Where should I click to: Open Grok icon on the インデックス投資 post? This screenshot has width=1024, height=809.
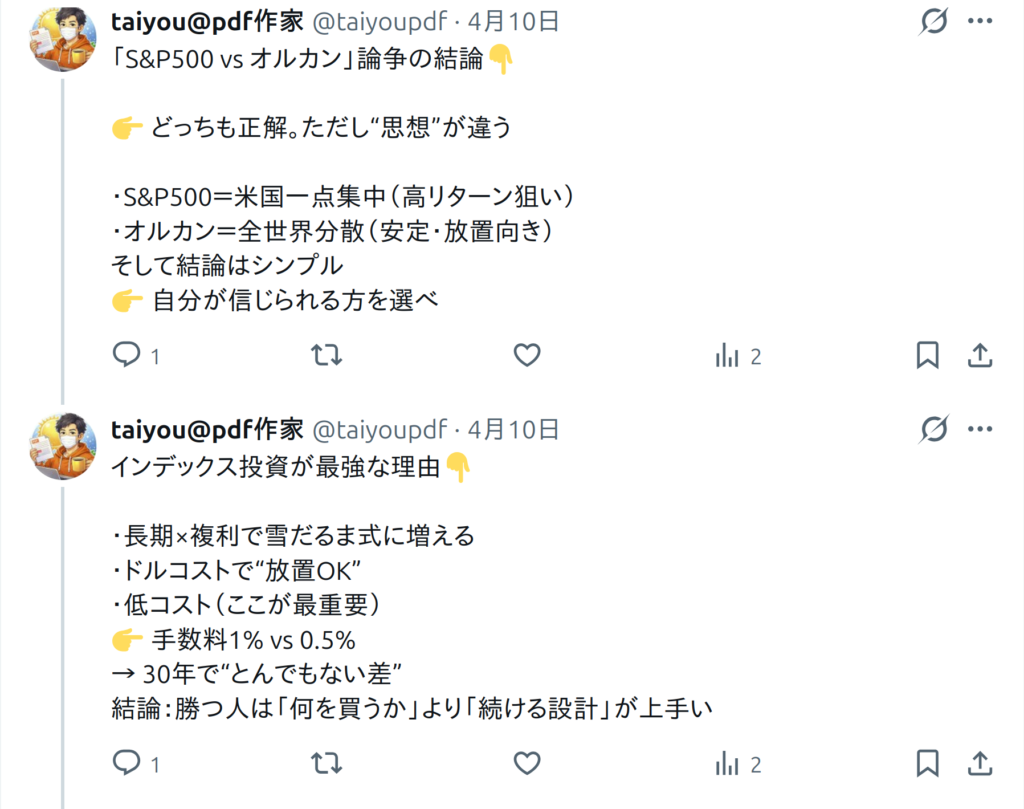click(934, 430)
